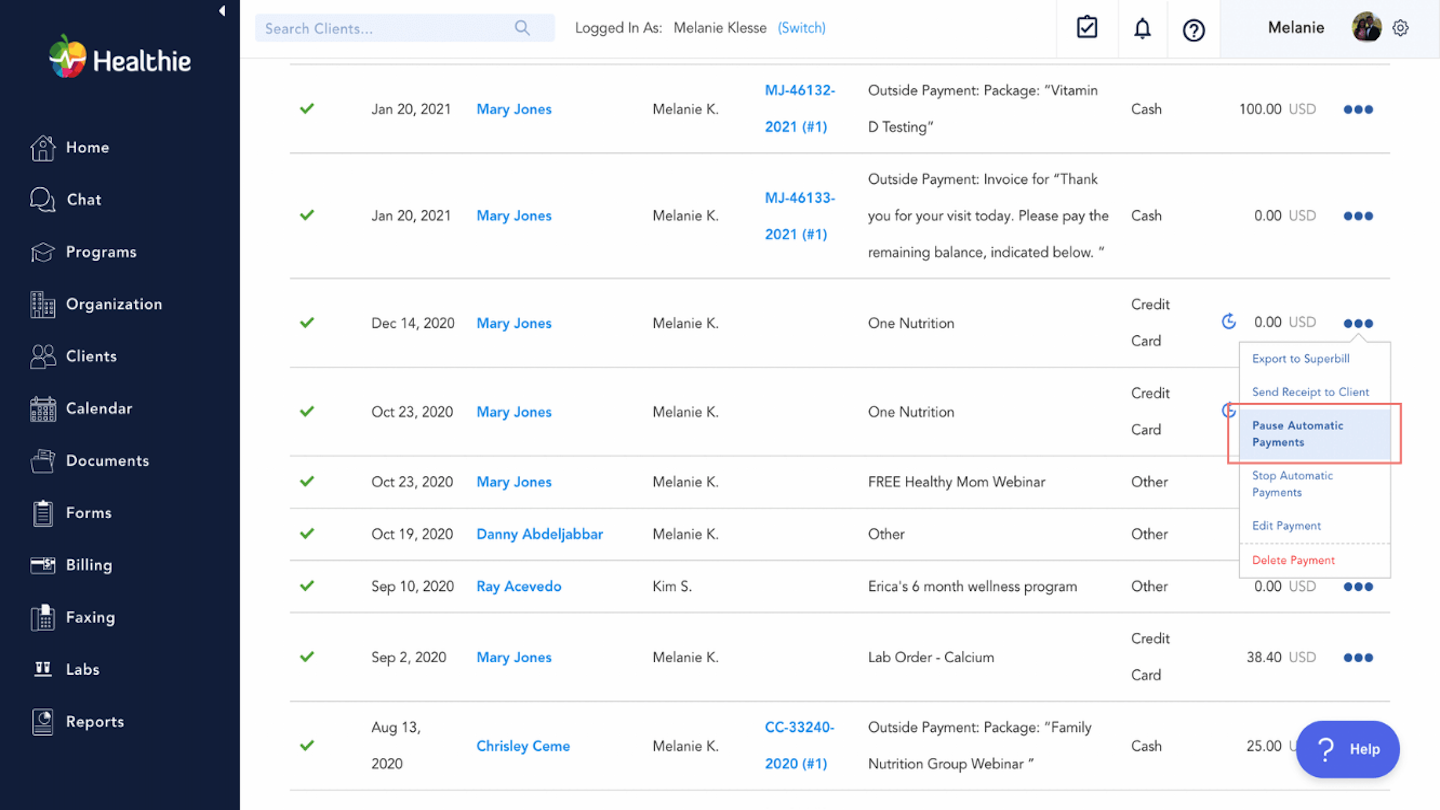Open Danny Abdeljabbar client link
Image resolution: width=1440 pixels, height=810 pixels.
(539, 534)
